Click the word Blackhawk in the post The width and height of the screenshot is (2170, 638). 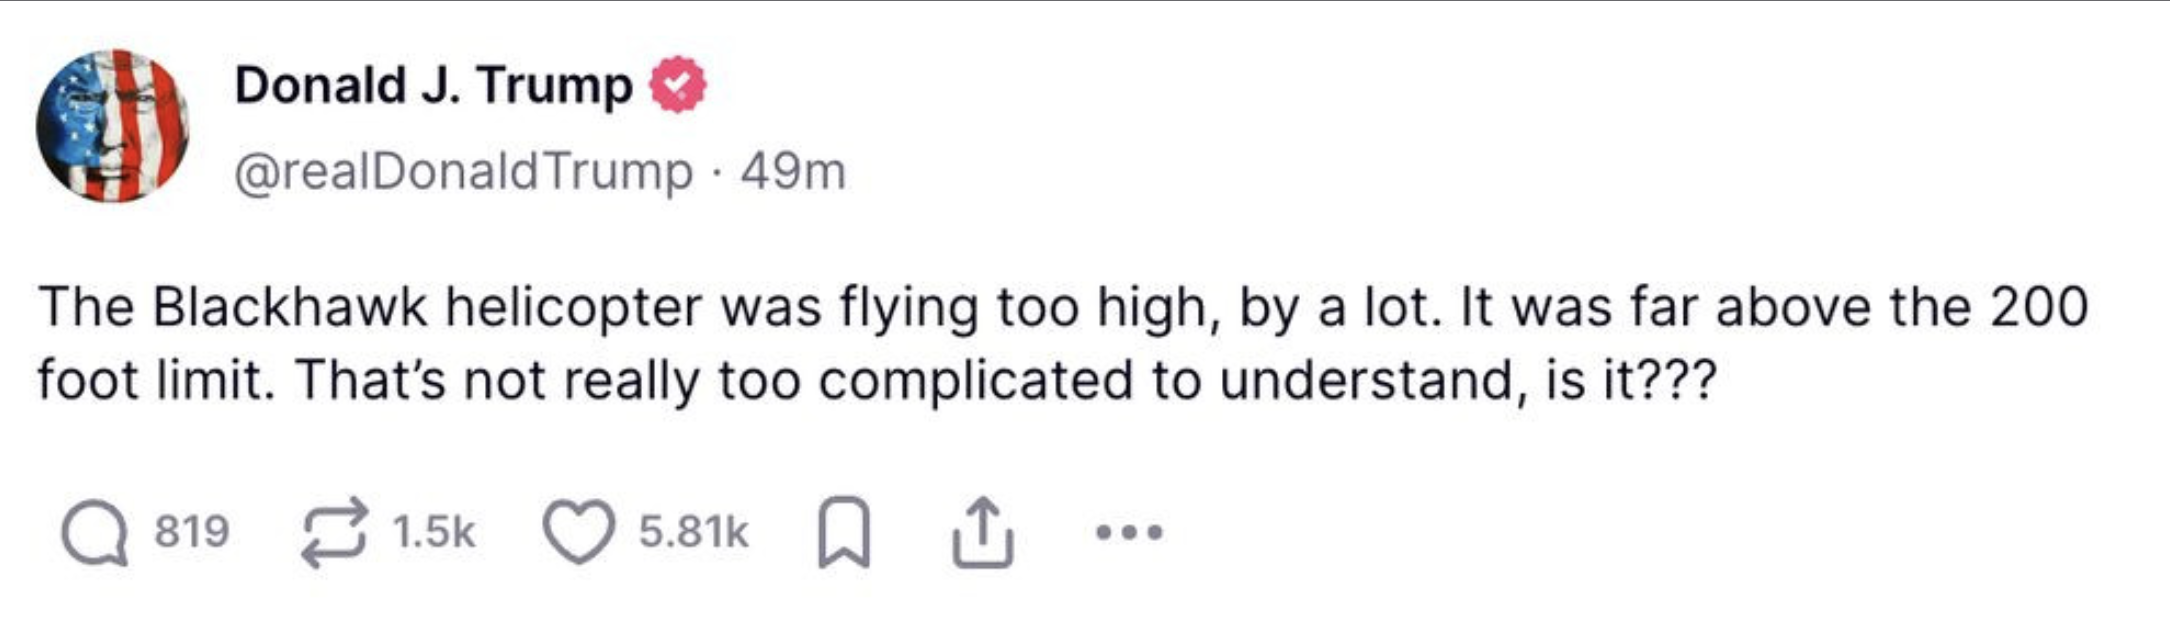pyautogui.click(x=290, y=306)
